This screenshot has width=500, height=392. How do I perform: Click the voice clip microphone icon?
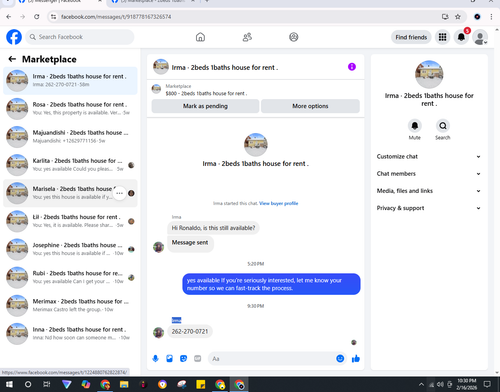(155, 359)
